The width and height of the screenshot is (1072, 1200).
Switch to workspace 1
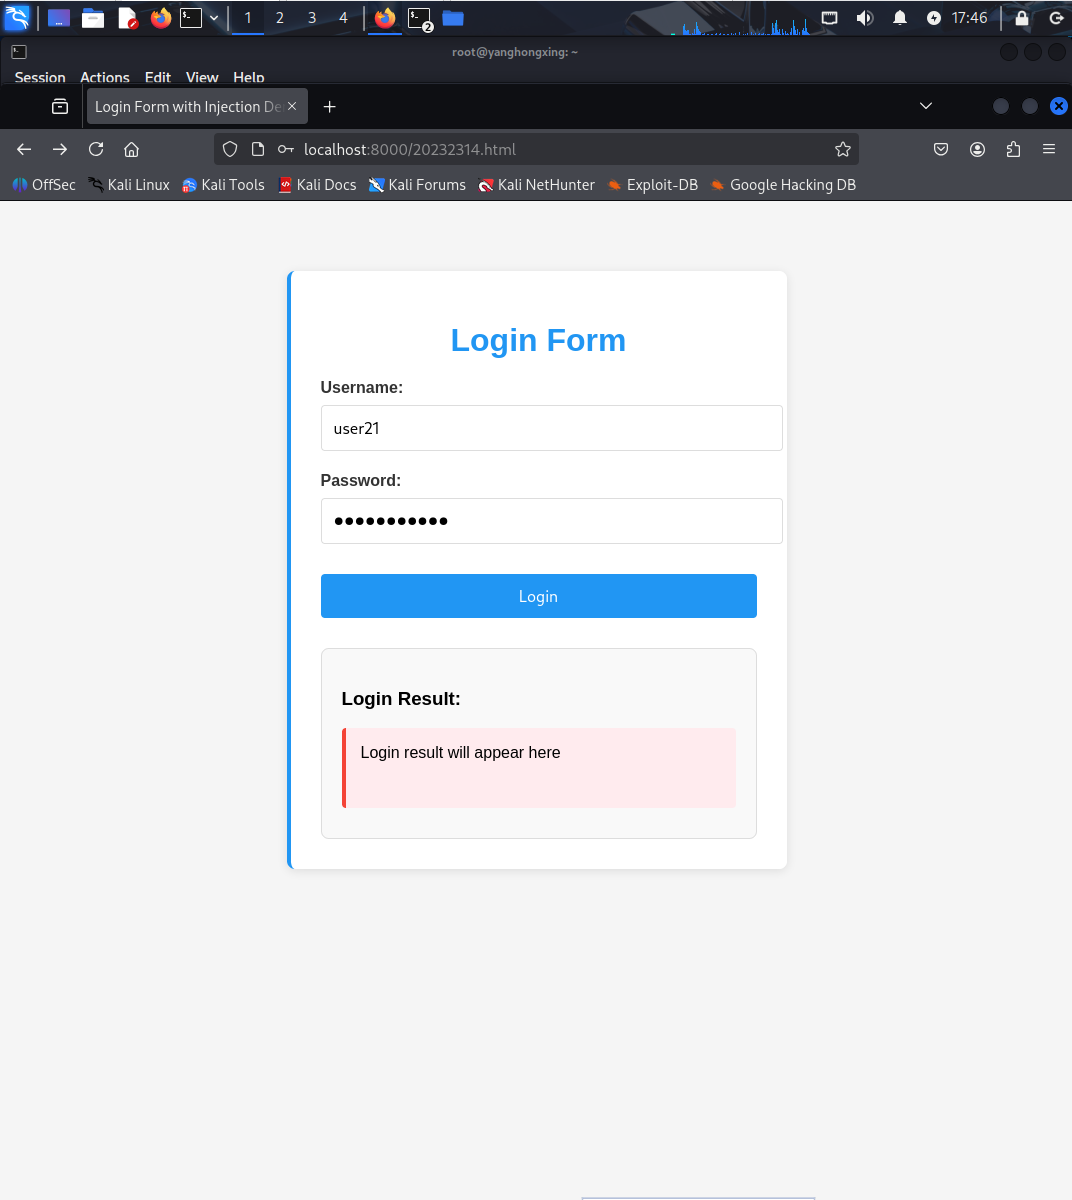248,18
